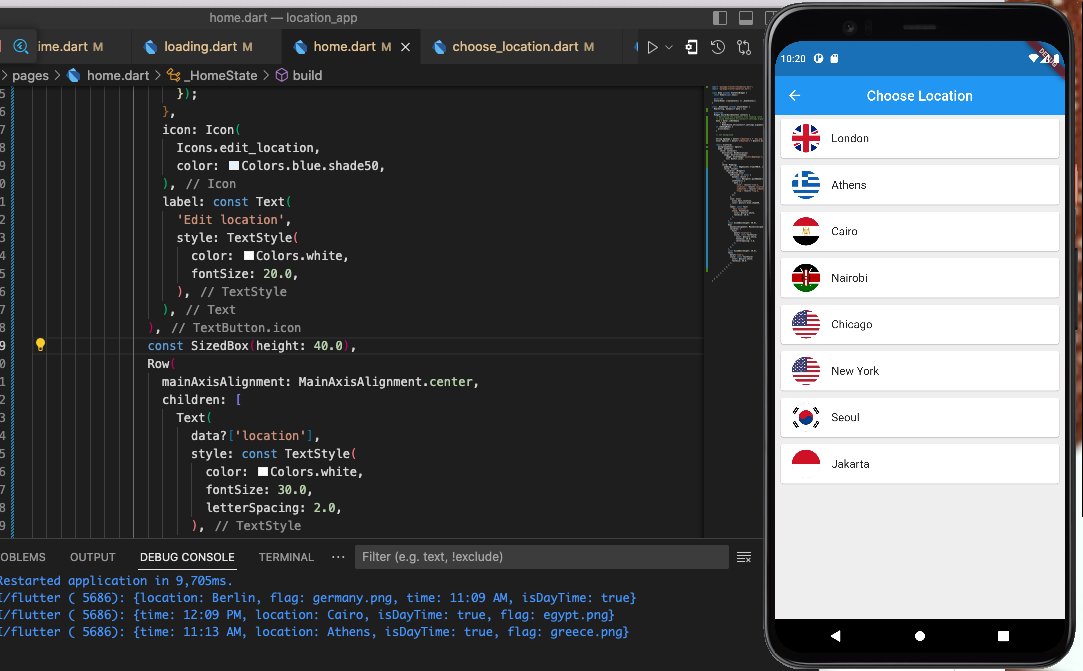Tap the South Korea flag icon beside Seoul

point(805,417)
